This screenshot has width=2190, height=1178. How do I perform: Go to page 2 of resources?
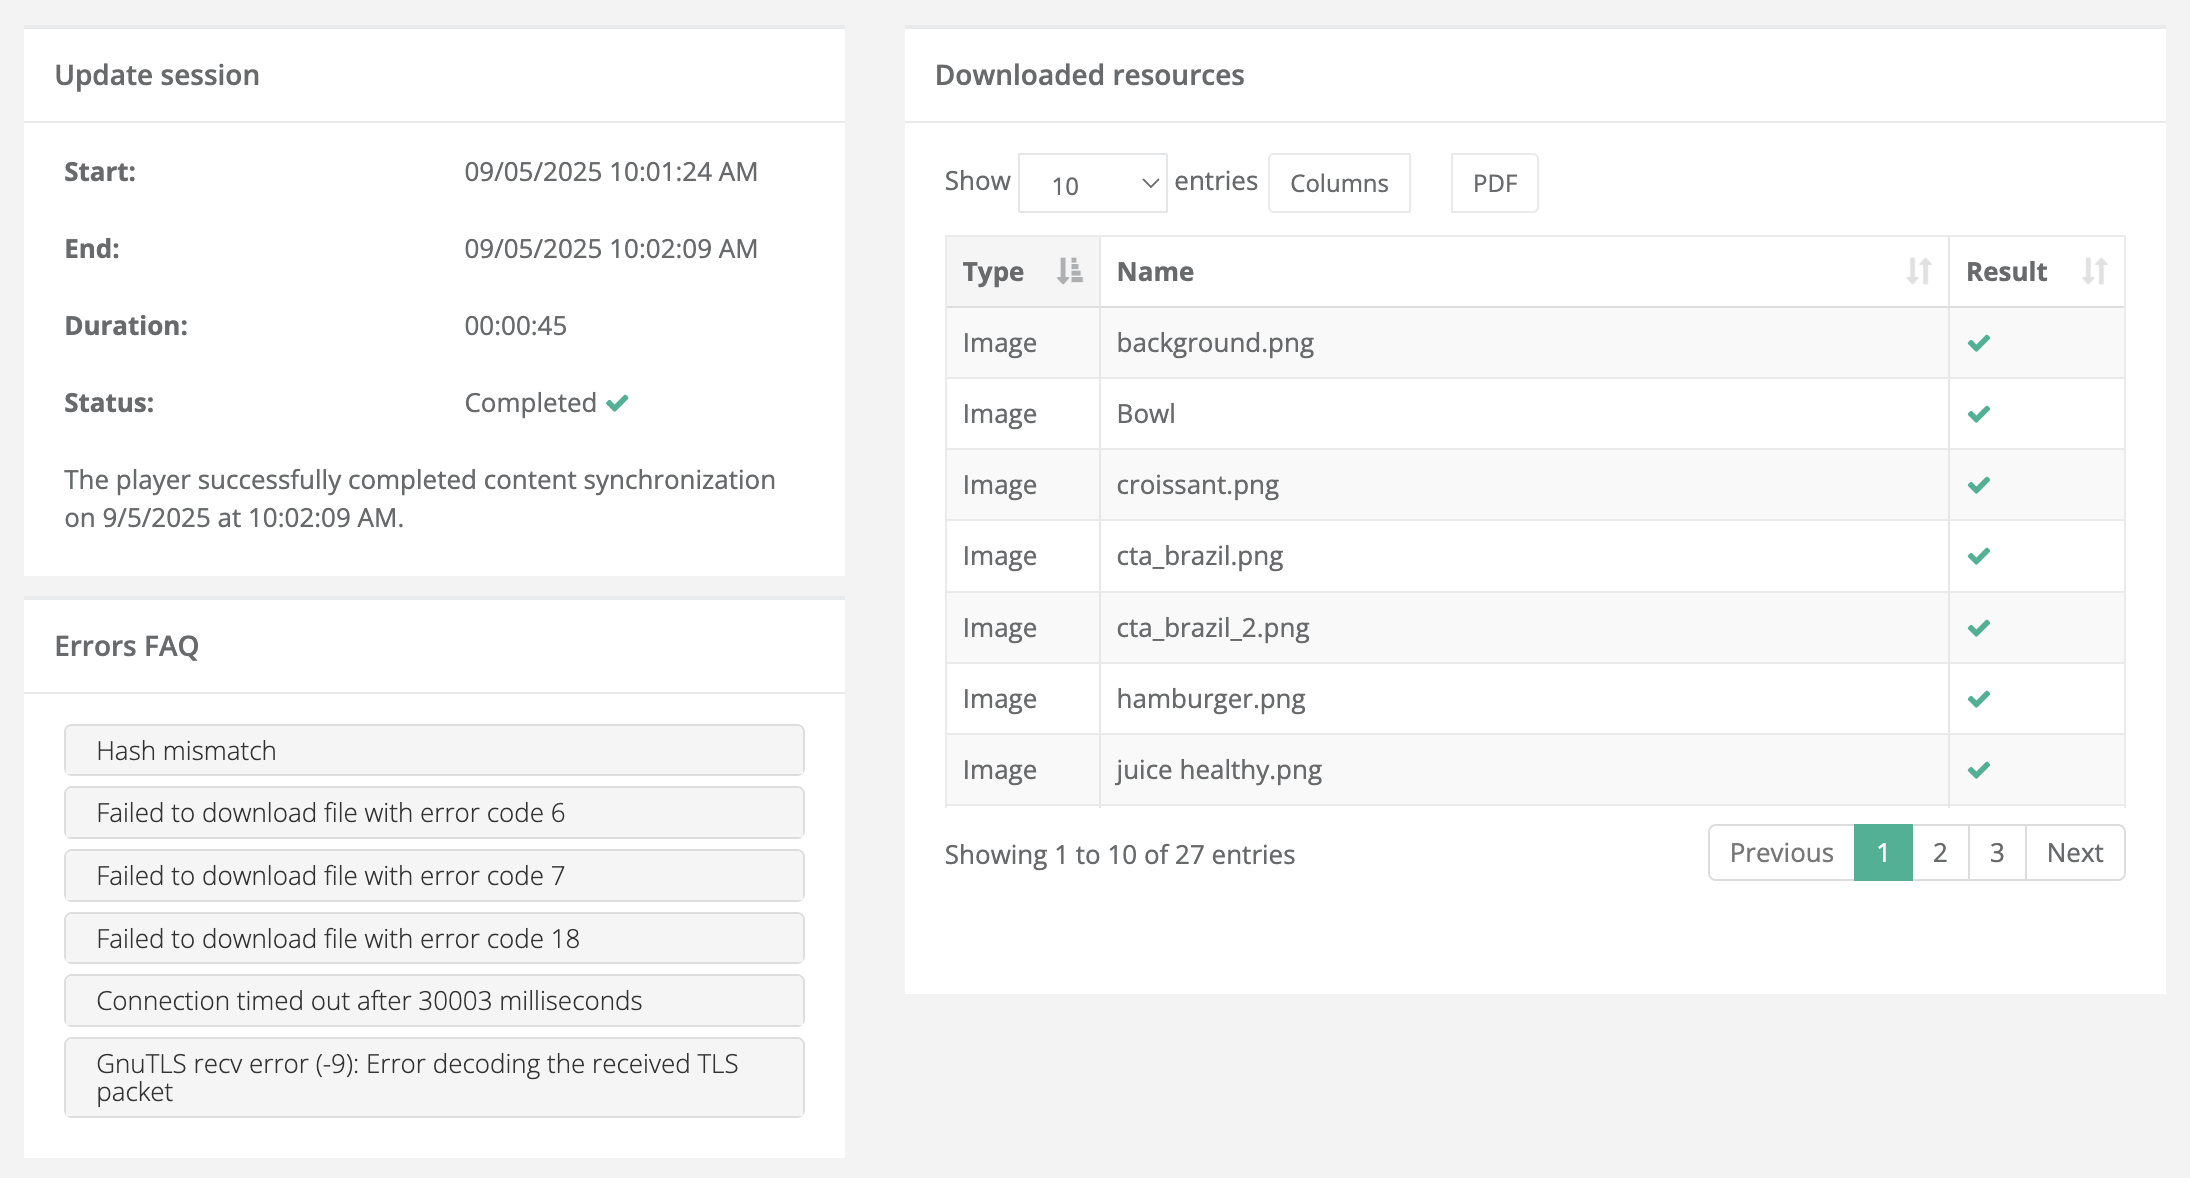pyautogui.click(x=1940, y=853)
